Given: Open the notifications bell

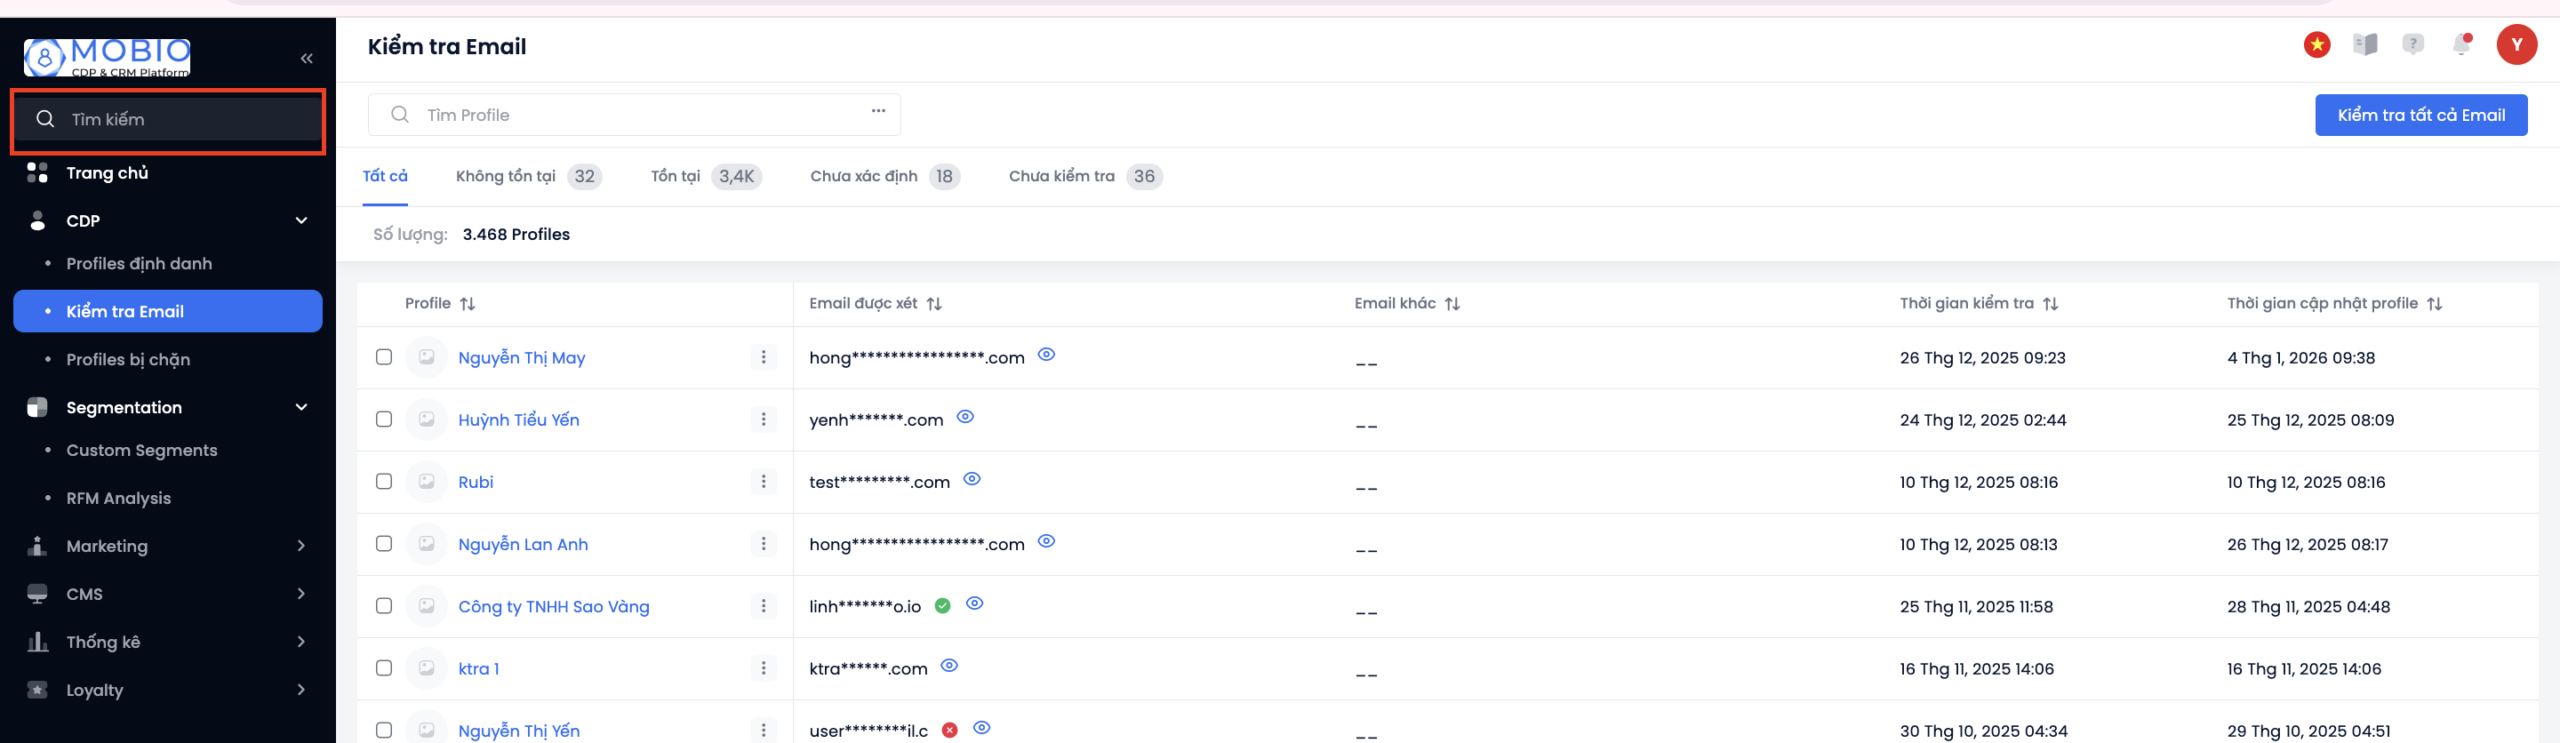Looking at the screenshot, I should (2461, 45).
